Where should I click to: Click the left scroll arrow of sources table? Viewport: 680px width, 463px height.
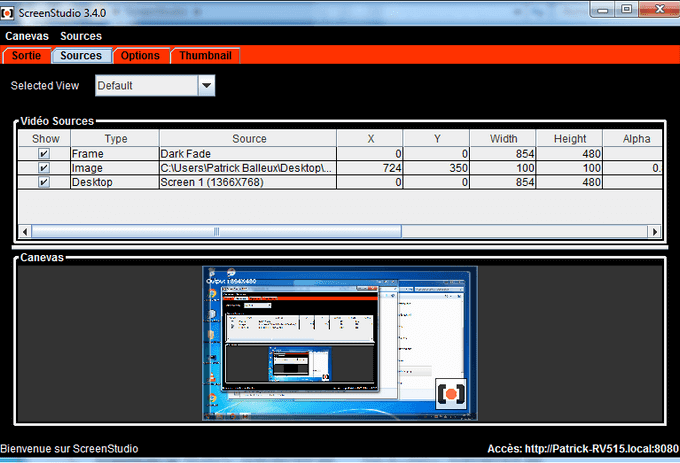pos(25,232)
